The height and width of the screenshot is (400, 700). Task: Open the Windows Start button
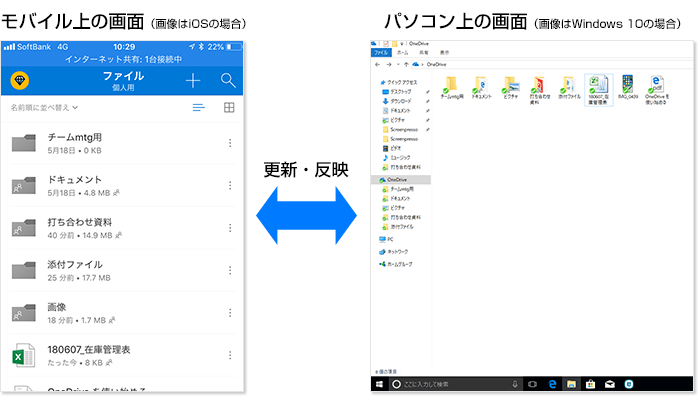[379, 384]
